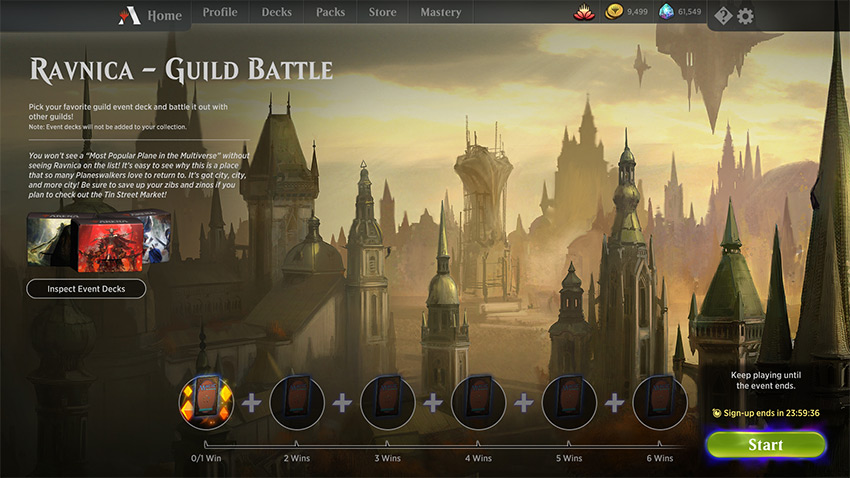Click the event deck boxes thumbnail
850x478 pixels.
pyautogui.click(x=99, y=241)
